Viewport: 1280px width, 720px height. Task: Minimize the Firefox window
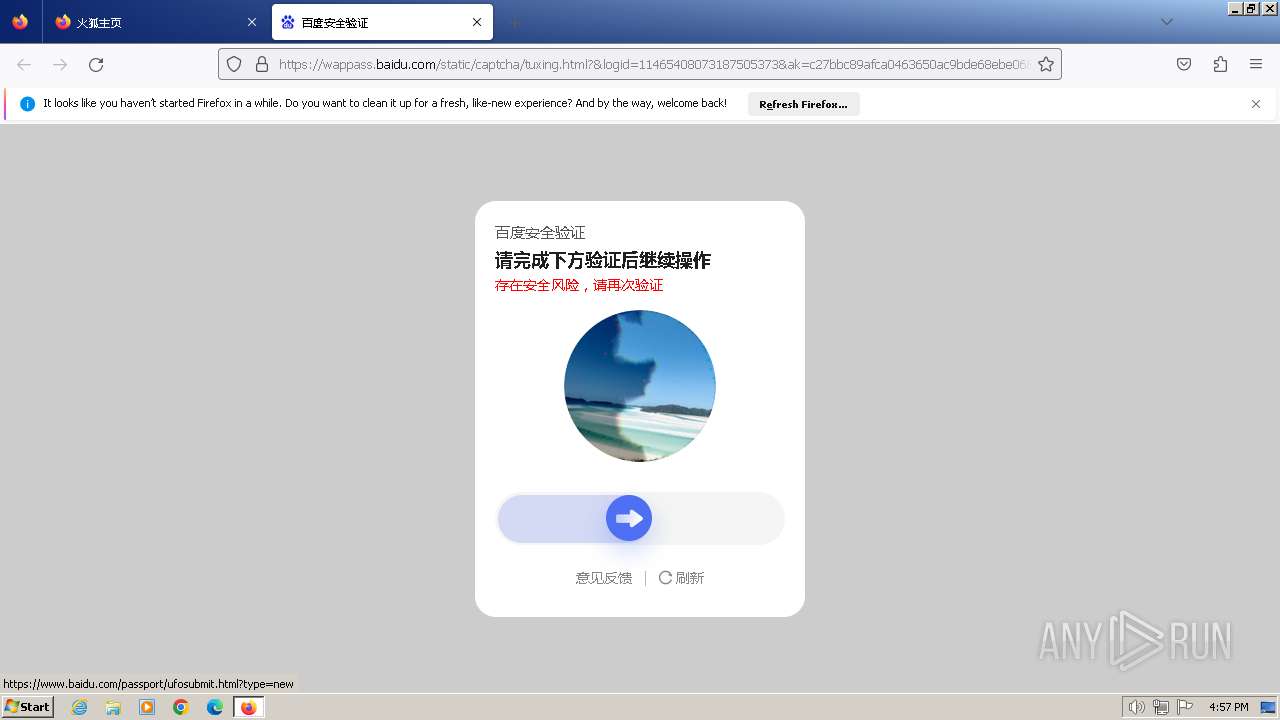(x=1236, y=8)
